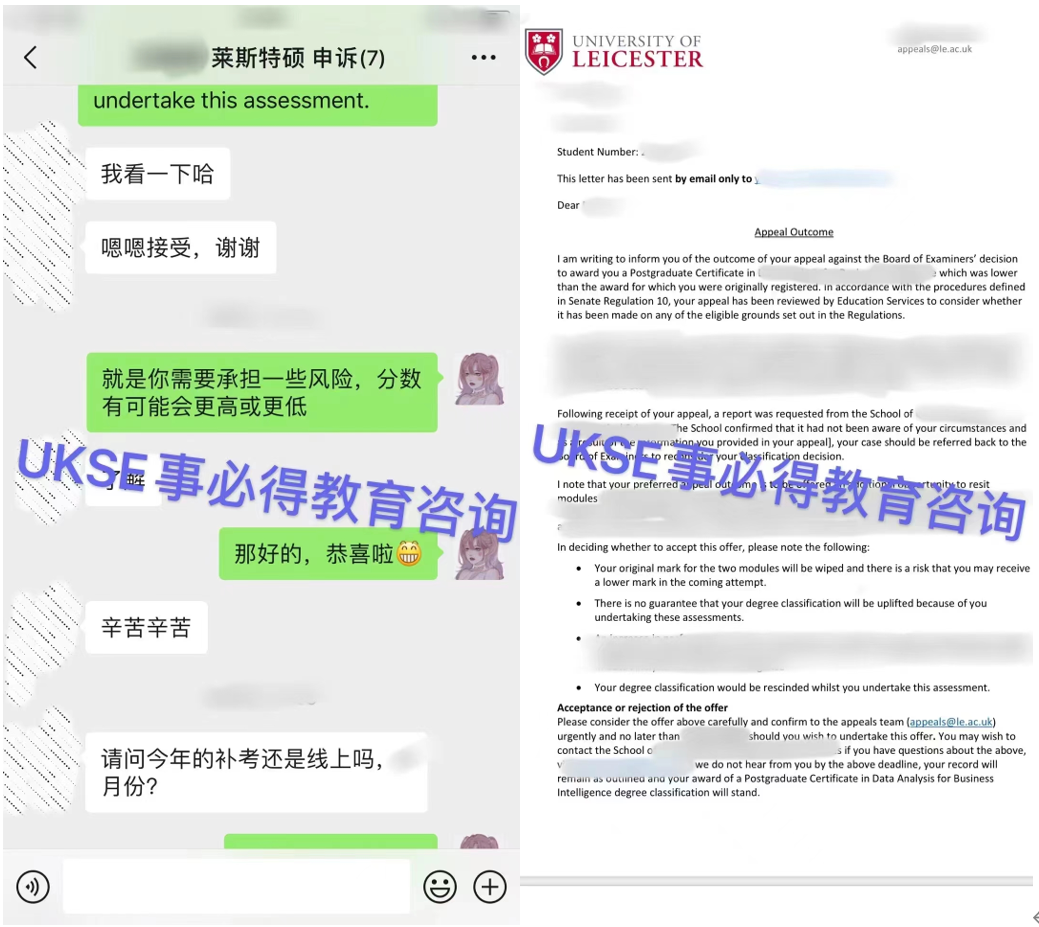Click the 'Dear' salutation line
Image resolution: width=1039 pixels, height=927 pixels.
pyautogui.click(x=569, y=205)
